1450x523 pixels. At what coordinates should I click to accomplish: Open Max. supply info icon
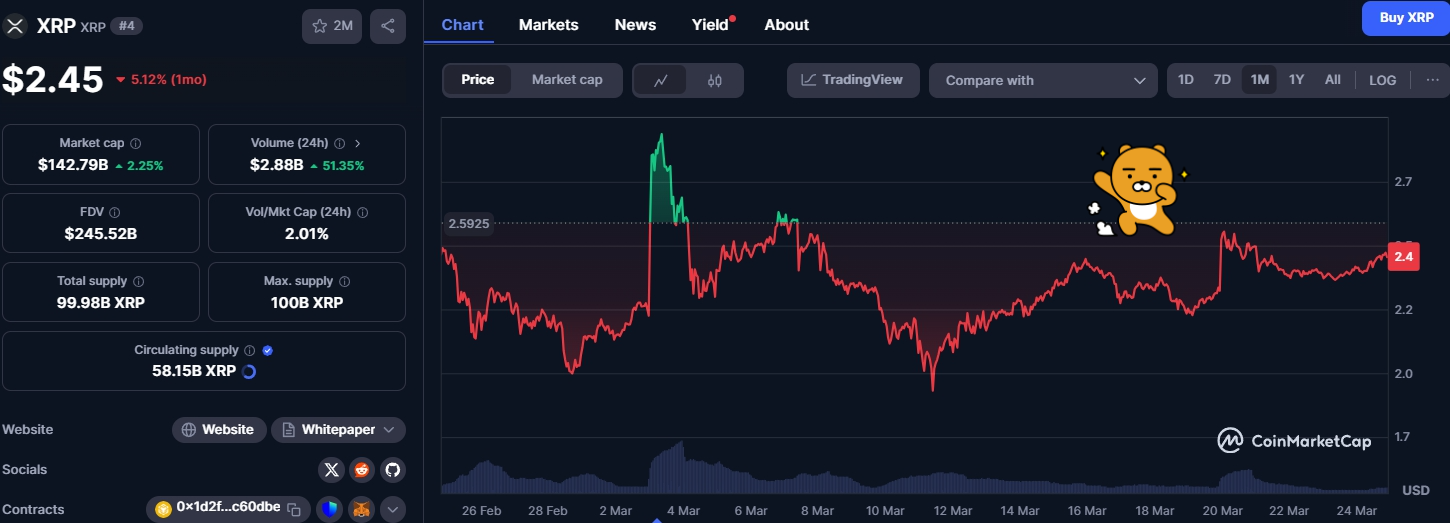[344, 282]
